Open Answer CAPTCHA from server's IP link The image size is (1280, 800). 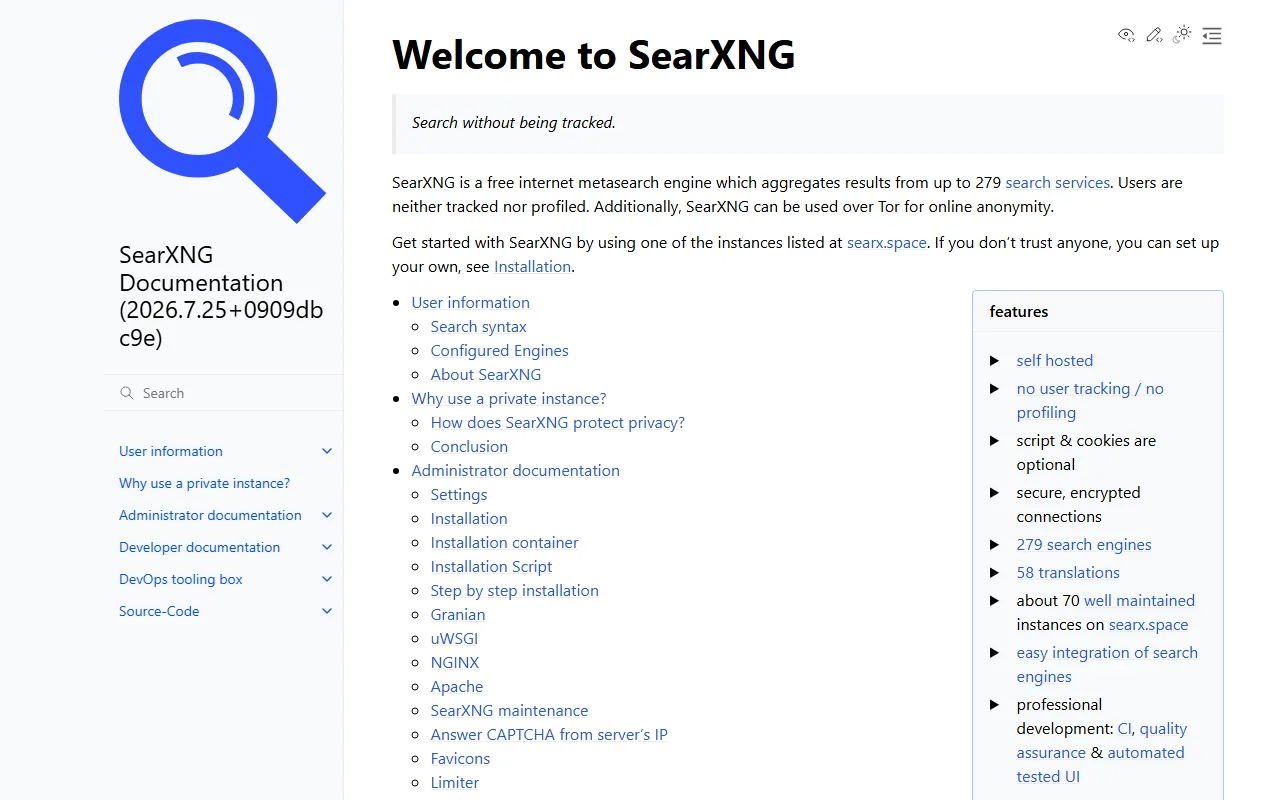coord(549,734)
